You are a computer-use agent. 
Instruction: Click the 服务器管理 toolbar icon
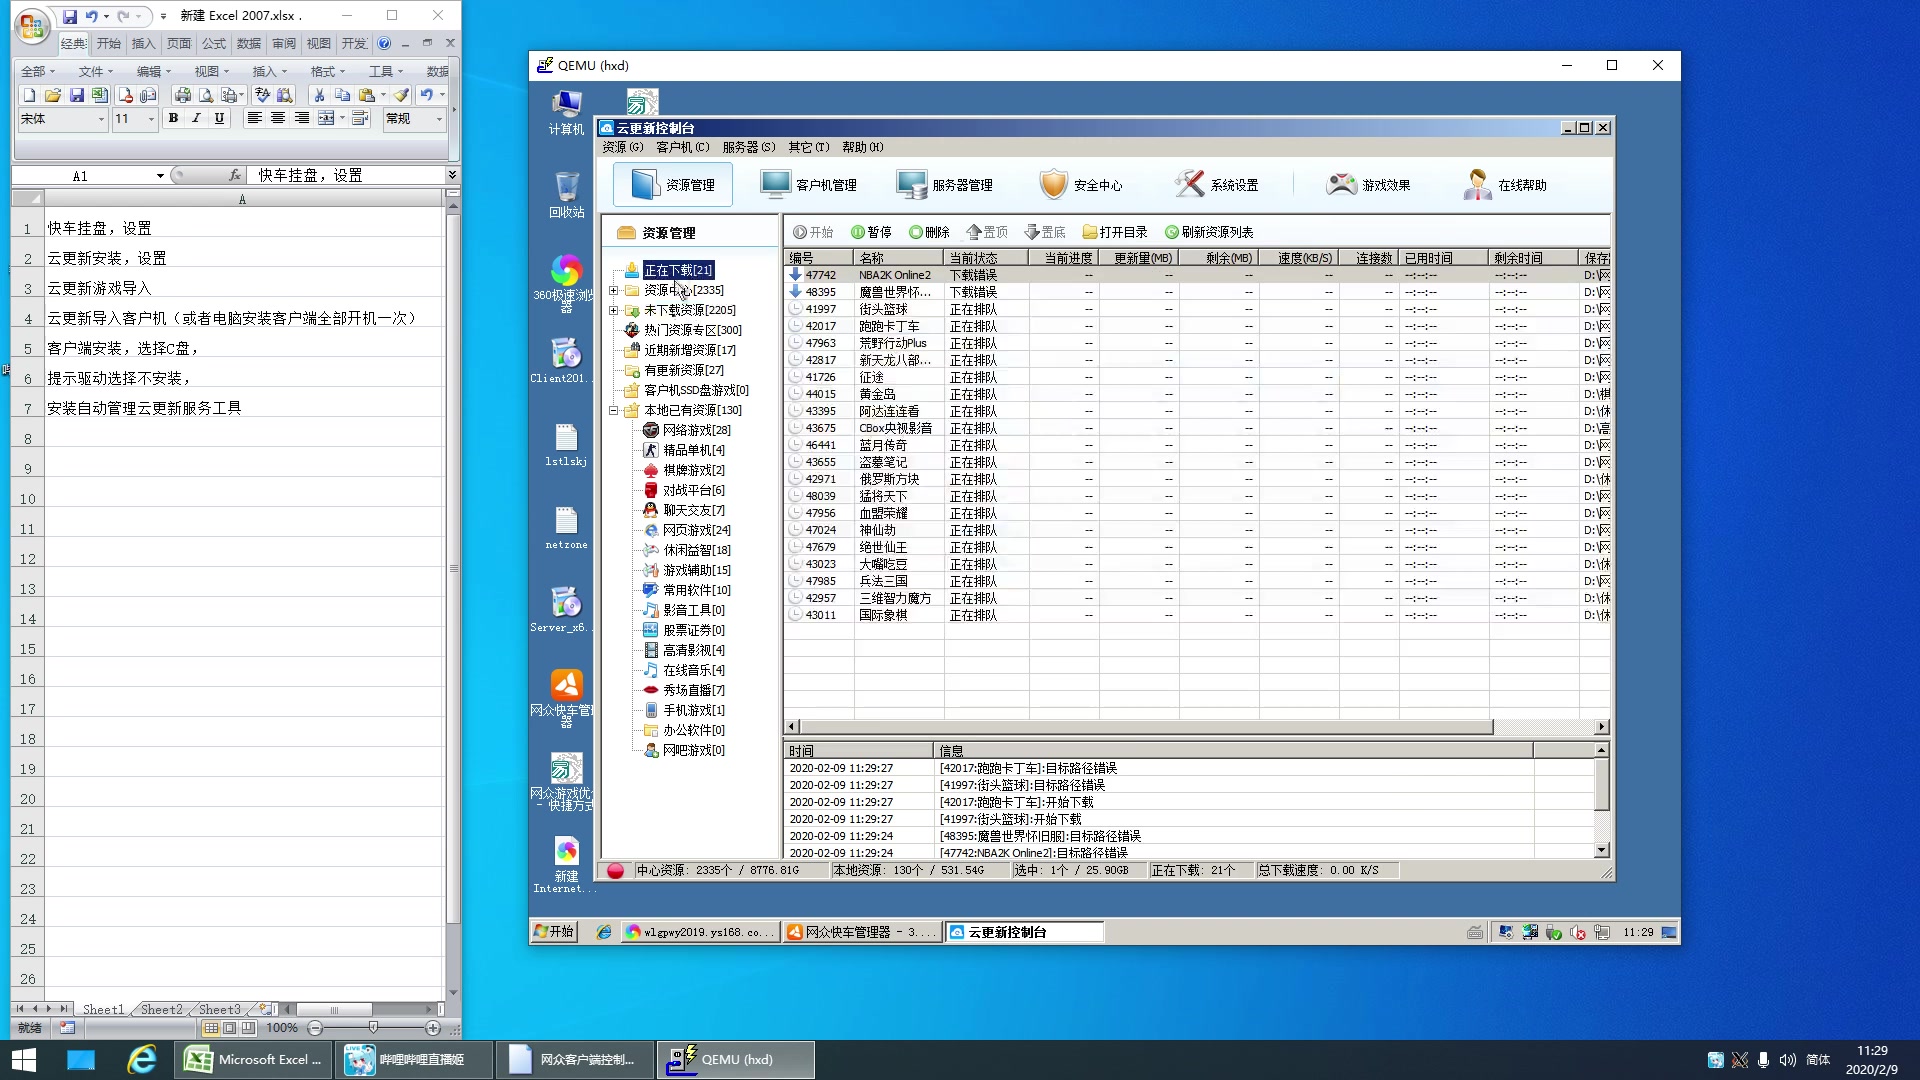click(911, 185)
